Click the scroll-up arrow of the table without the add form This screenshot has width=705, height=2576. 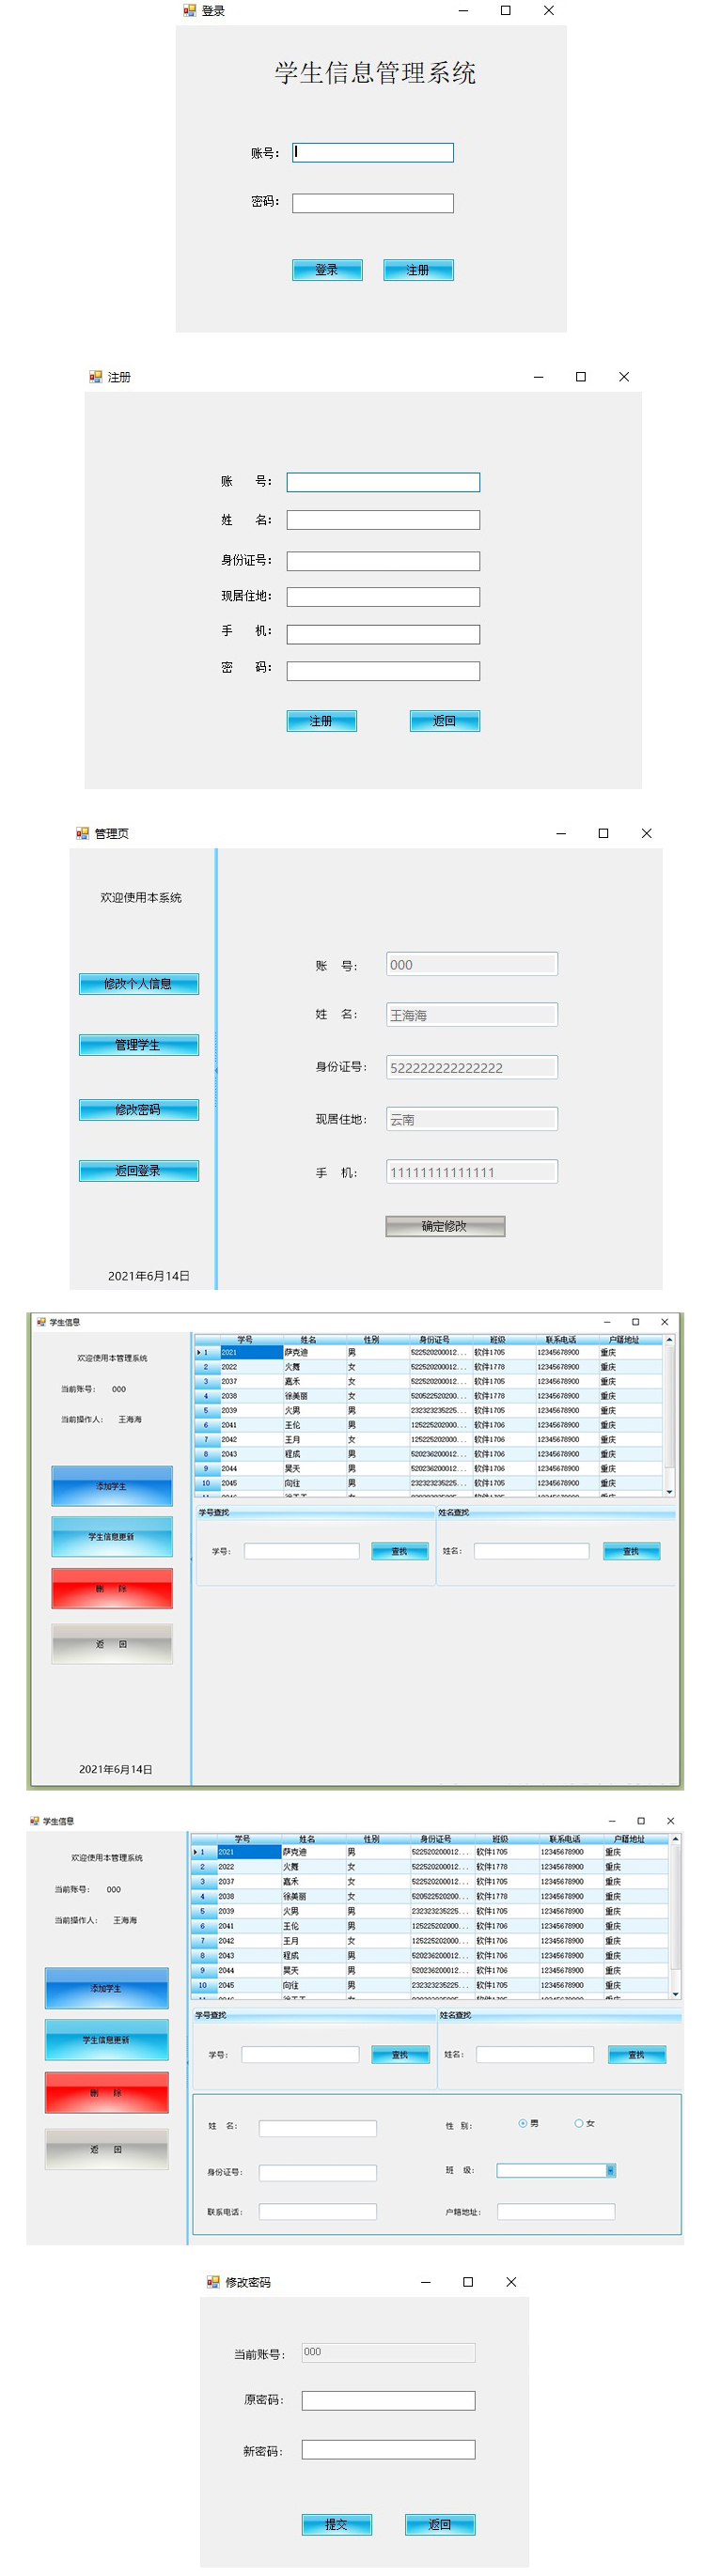coord(670,1340)
